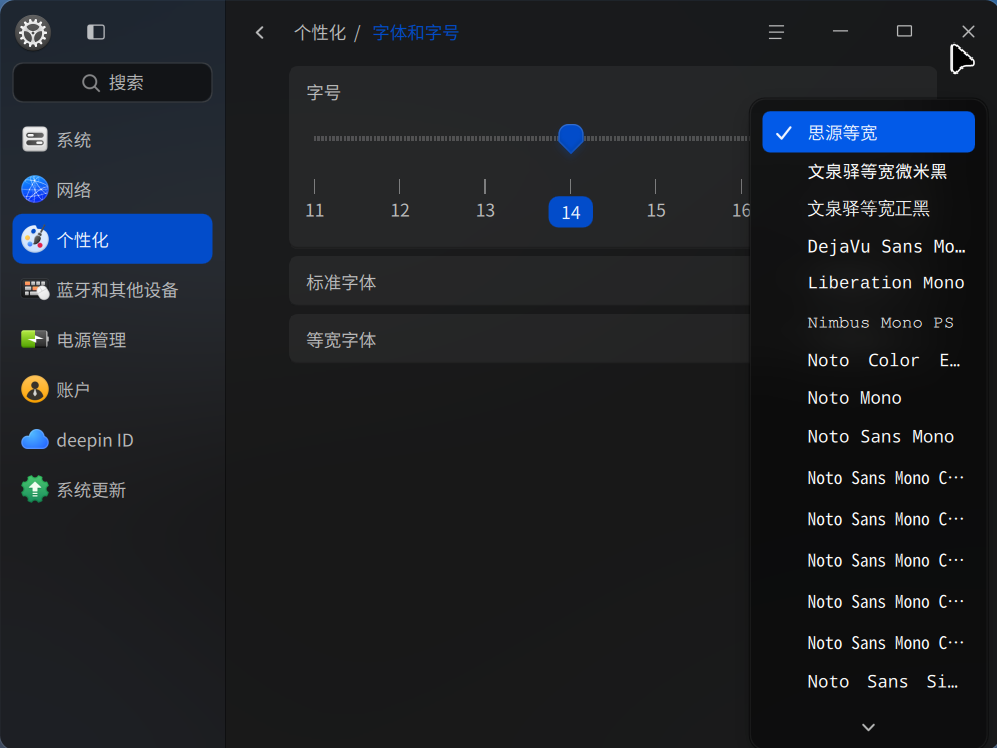The image size is (997, 748).
Task: Open 系统更新 in the sidebar
Action: [113, 490]
